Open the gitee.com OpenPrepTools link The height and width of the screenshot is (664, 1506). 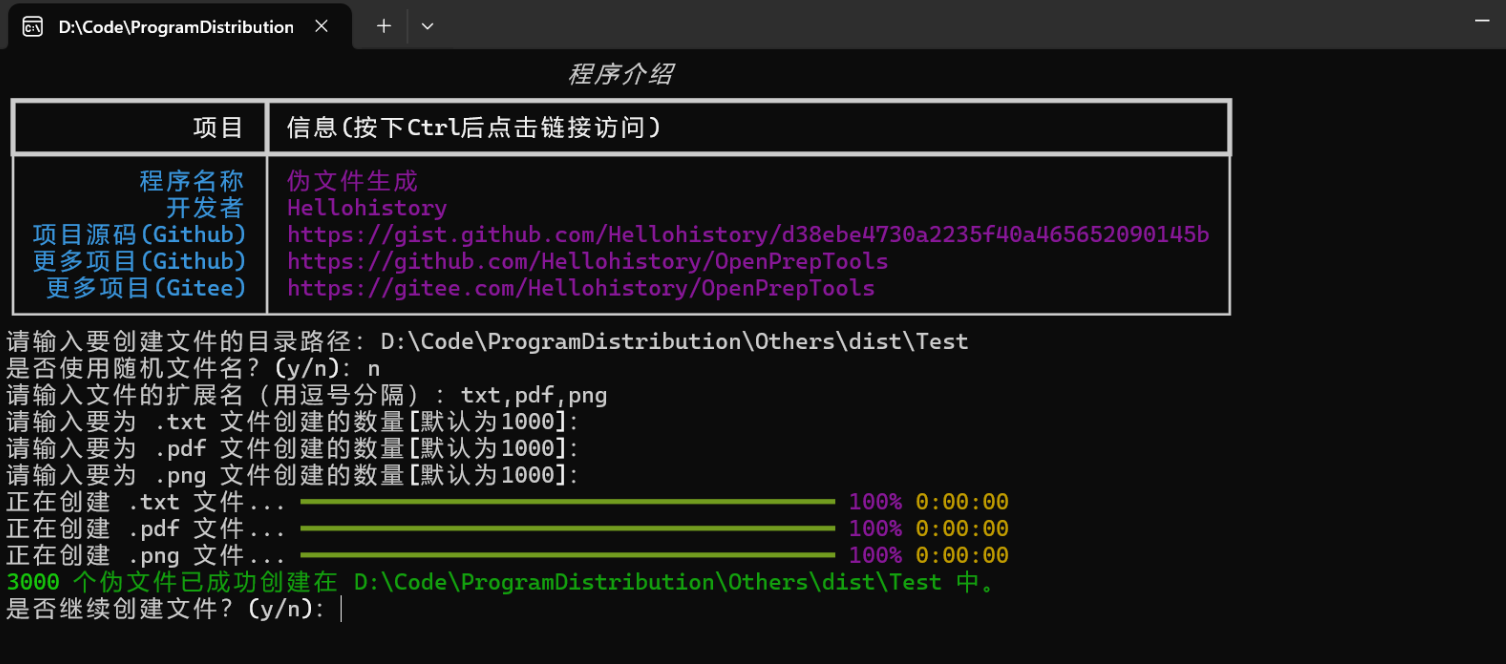tap(580, 289)
